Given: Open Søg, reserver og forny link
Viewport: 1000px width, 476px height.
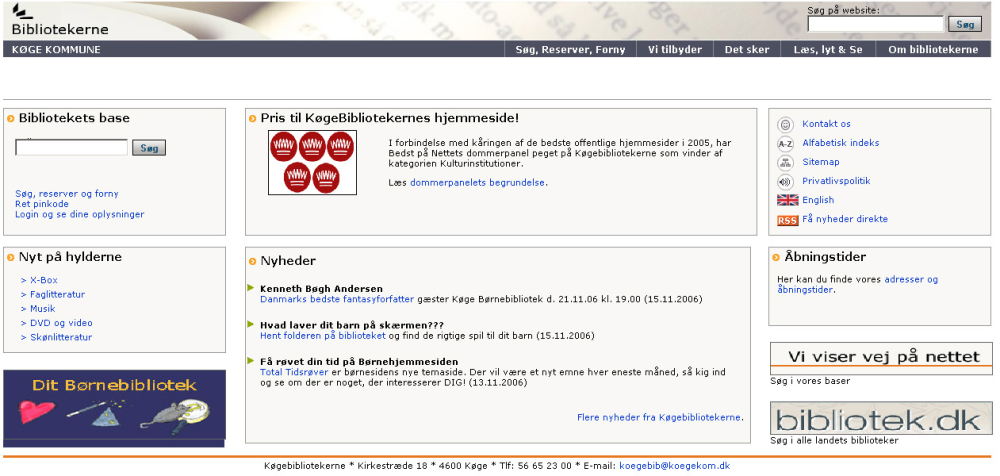Looking at the screenshot, I should pyautogui.click(x=67, y=194).
